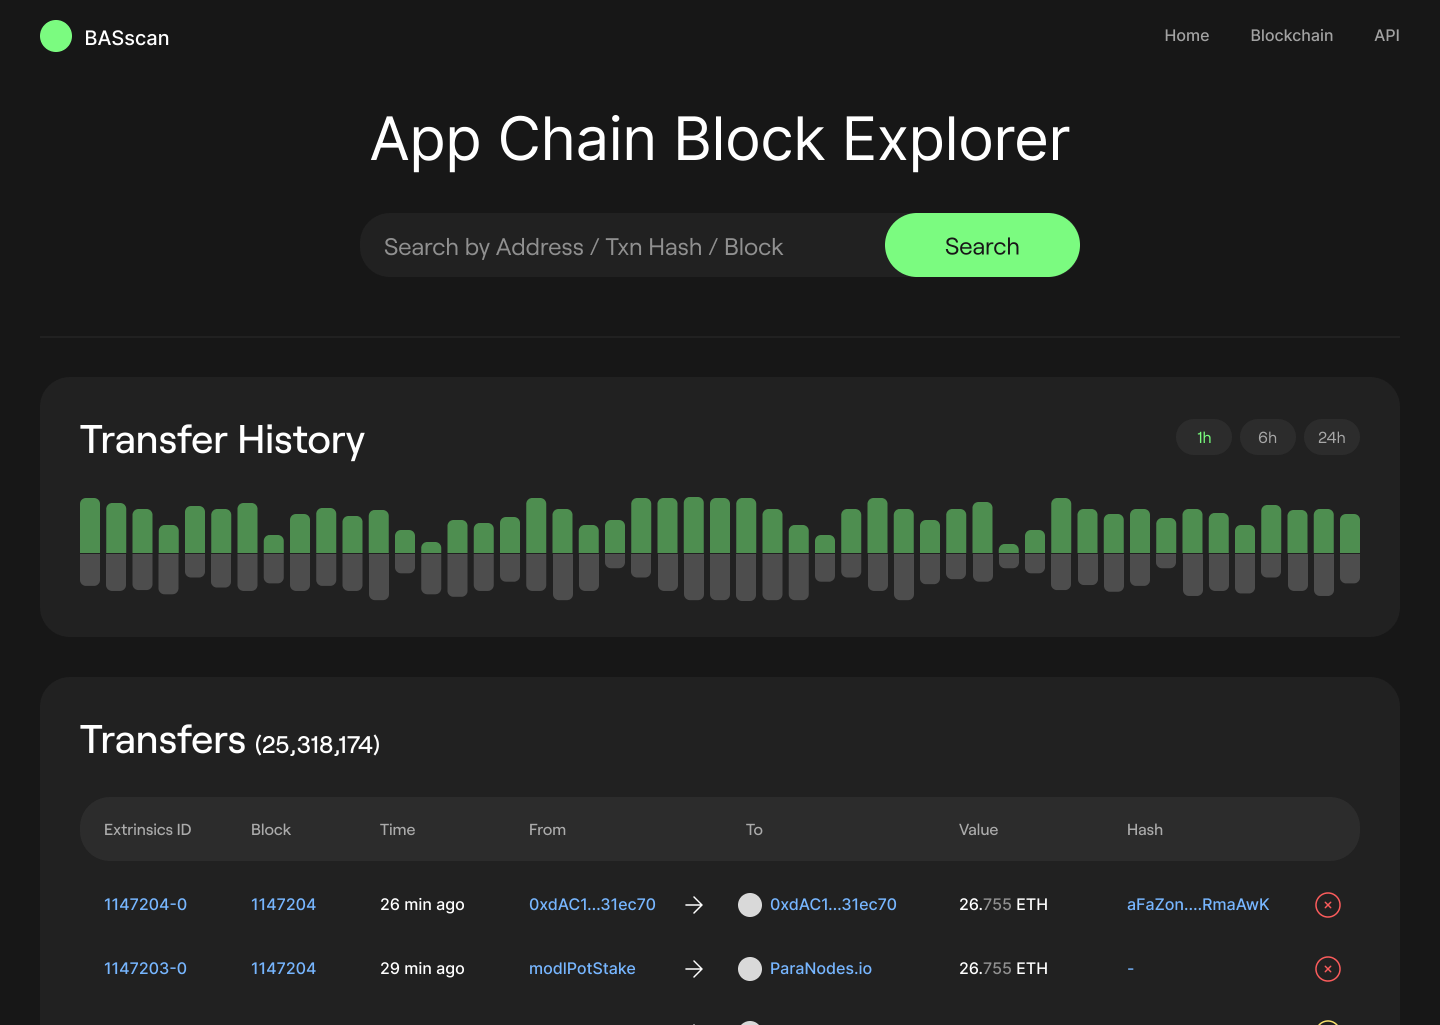The height and width of the screenshot is (1025, 1440).
Task: Open extrinsic 1147204-0 link
Action: (x=145, y=905)
